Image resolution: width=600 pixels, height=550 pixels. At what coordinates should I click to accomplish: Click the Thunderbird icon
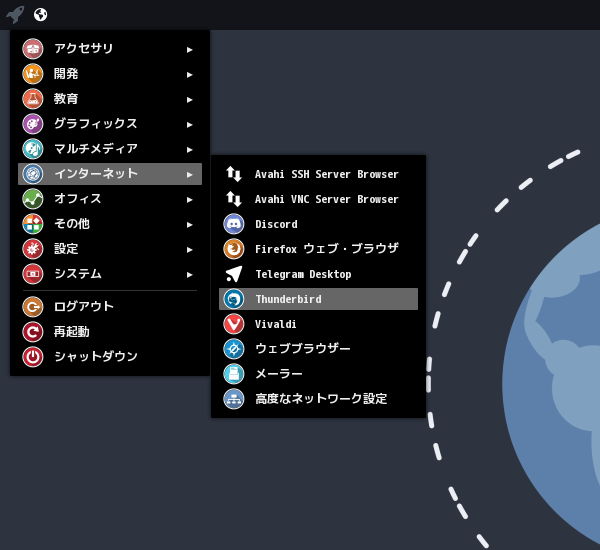pyautogui.click(x=234, y=299)
